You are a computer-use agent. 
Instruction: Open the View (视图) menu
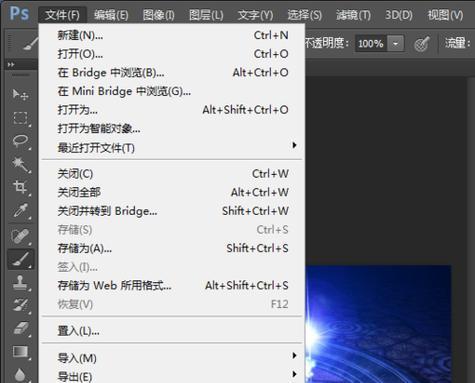tap(445, 15)
